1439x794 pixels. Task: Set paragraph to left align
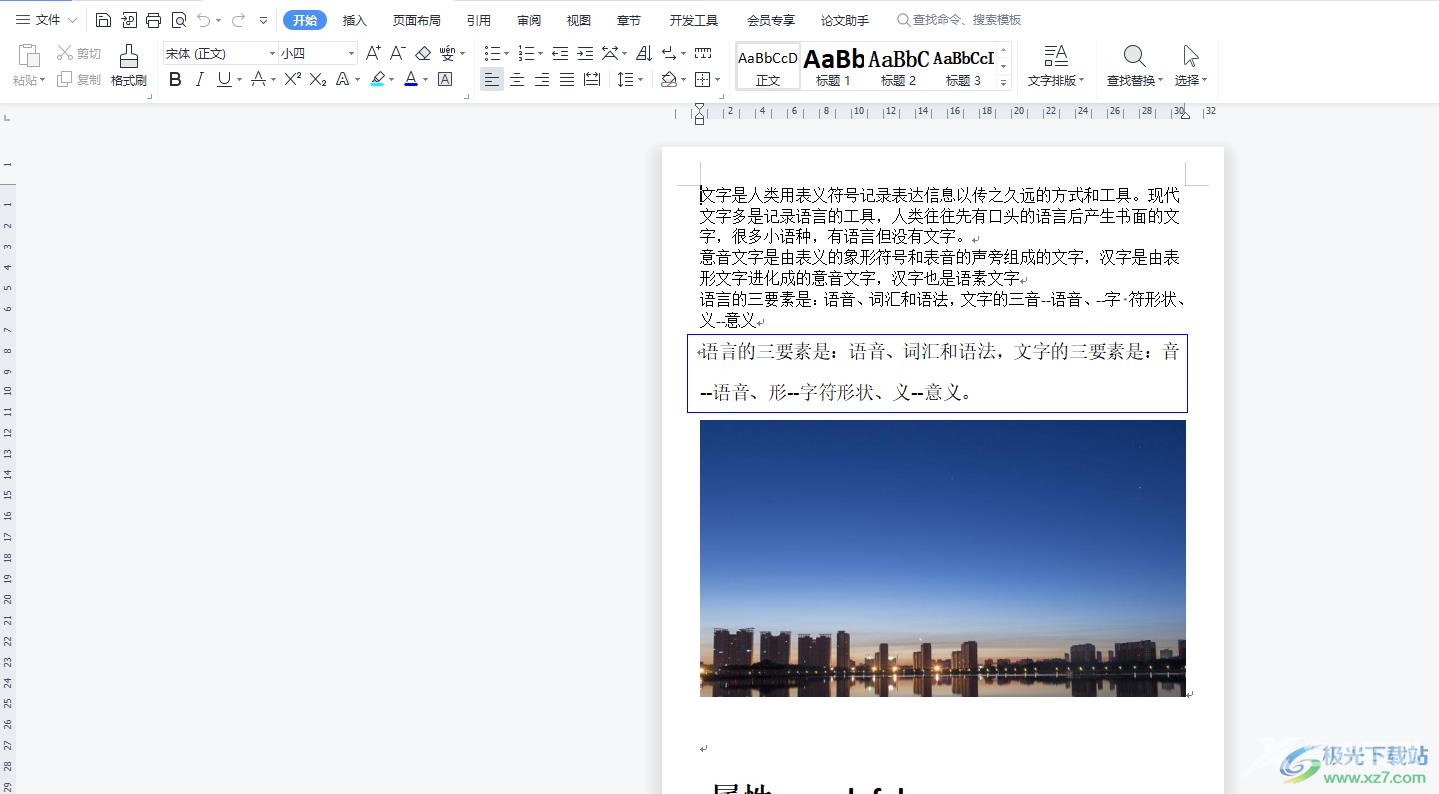[492, 79]
